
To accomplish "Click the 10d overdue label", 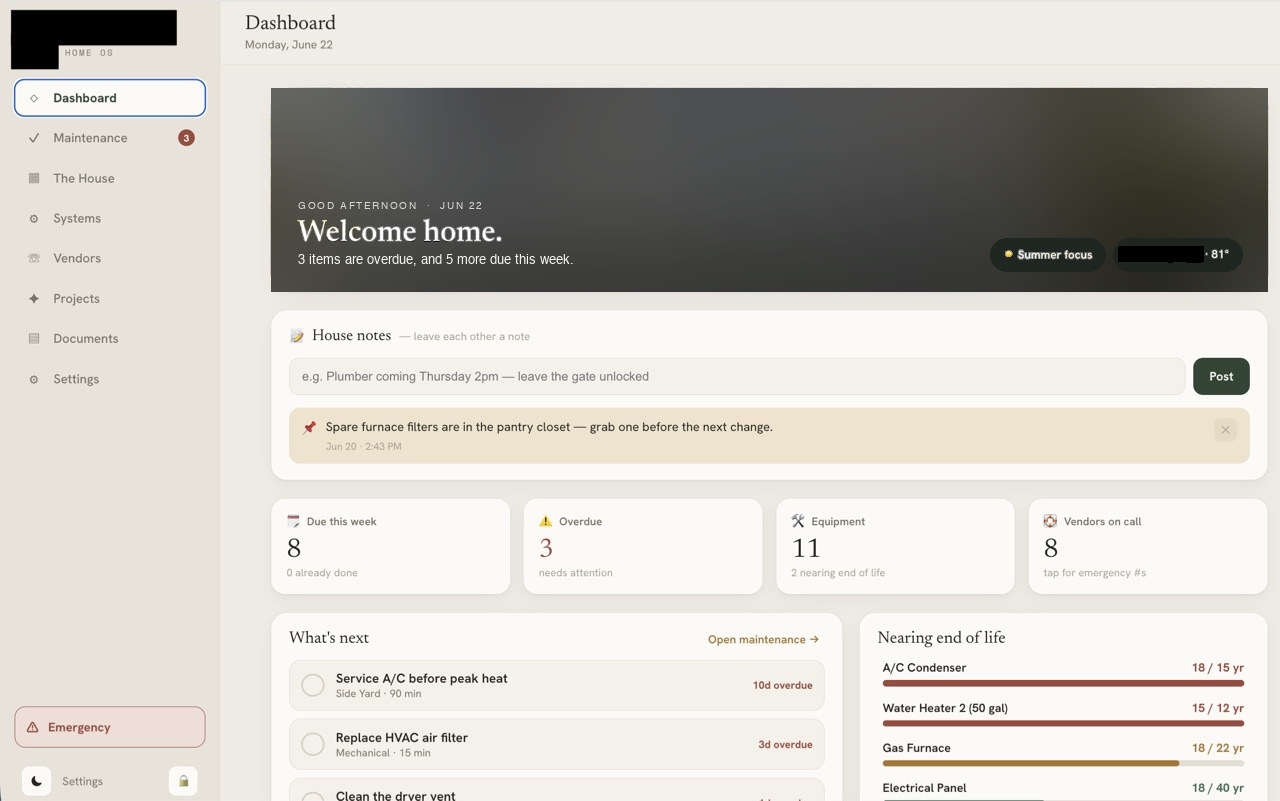I will (x=782, y=685).
